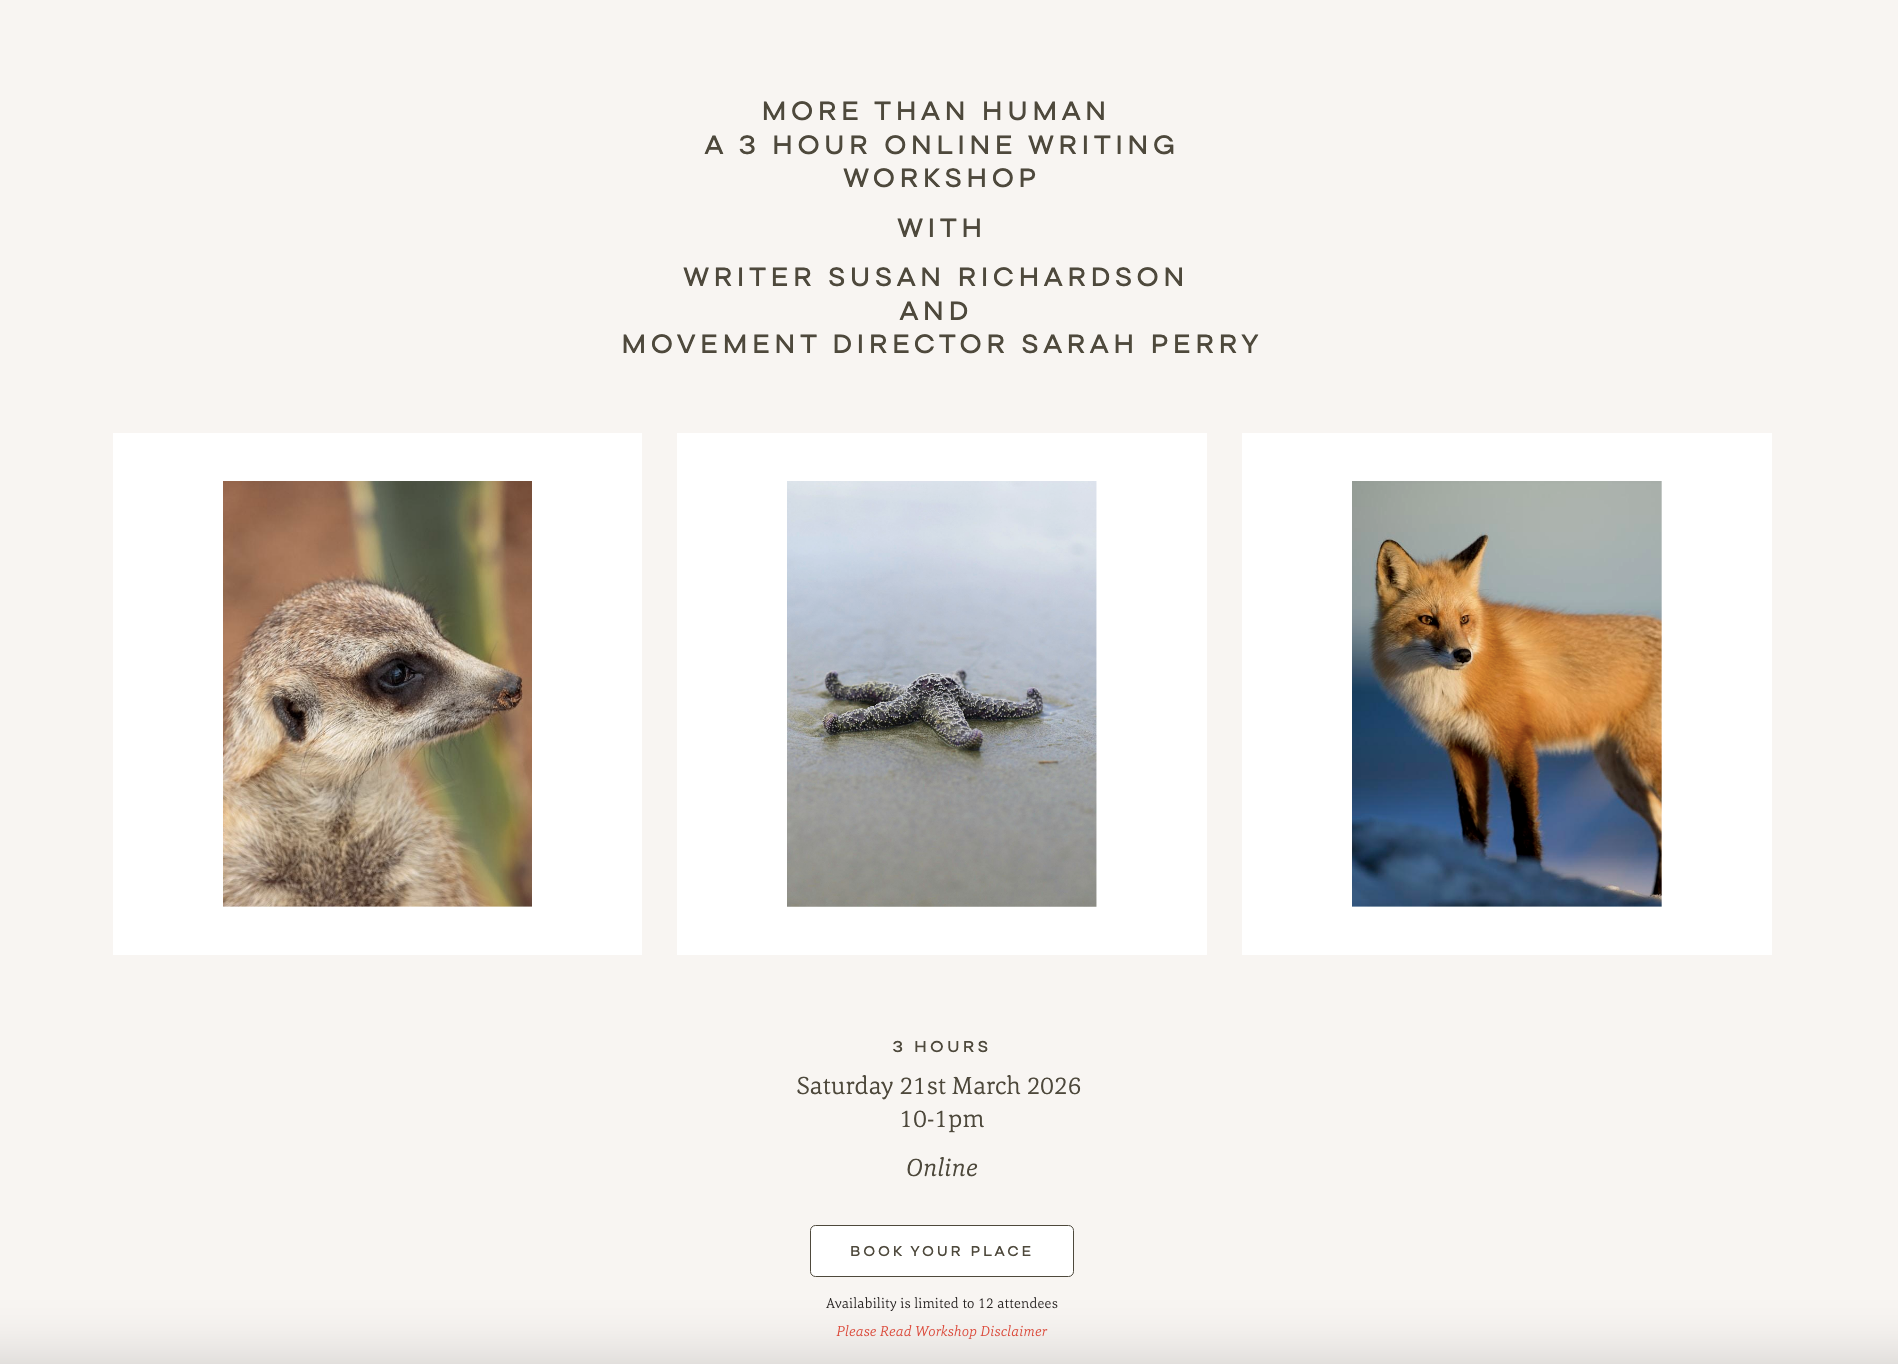Select the meerkat photo
The height and width of the screenshot is (1364, 1898).
(377, 694)
